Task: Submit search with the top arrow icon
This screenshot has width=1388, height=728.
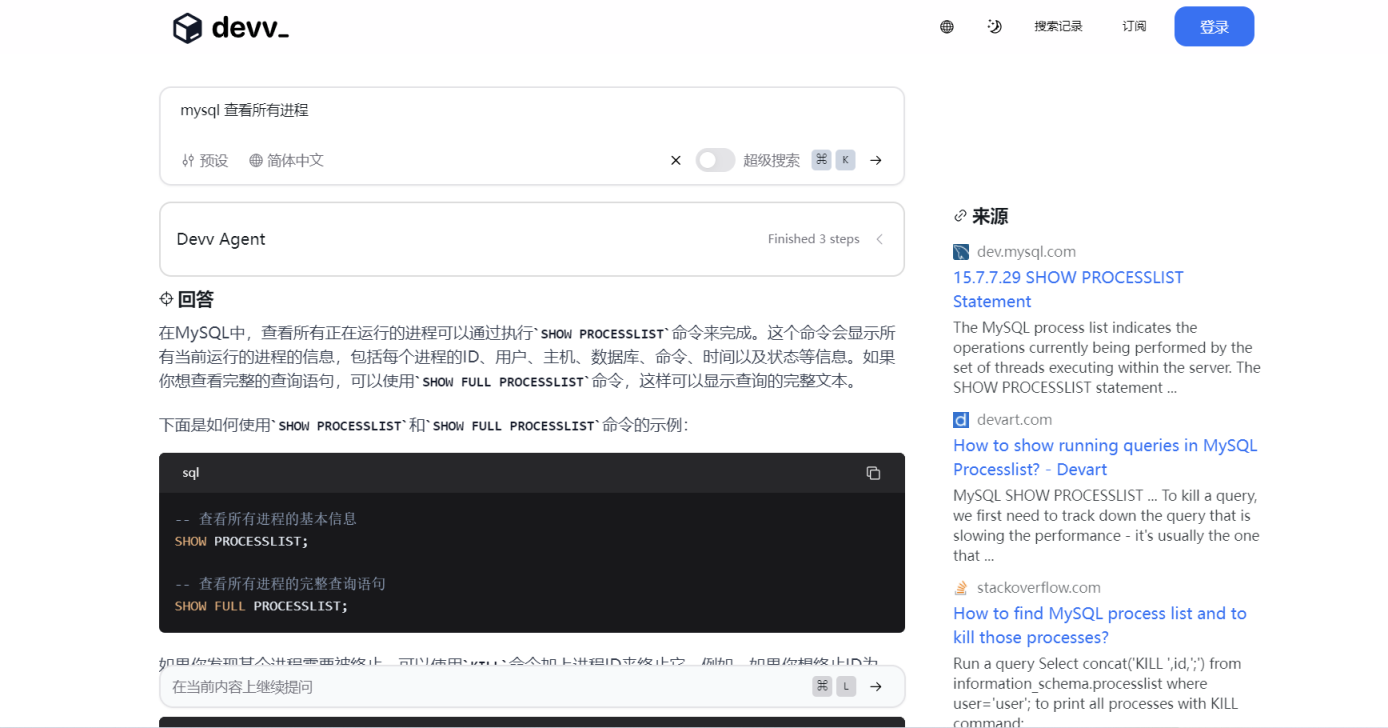Action: 876,160
